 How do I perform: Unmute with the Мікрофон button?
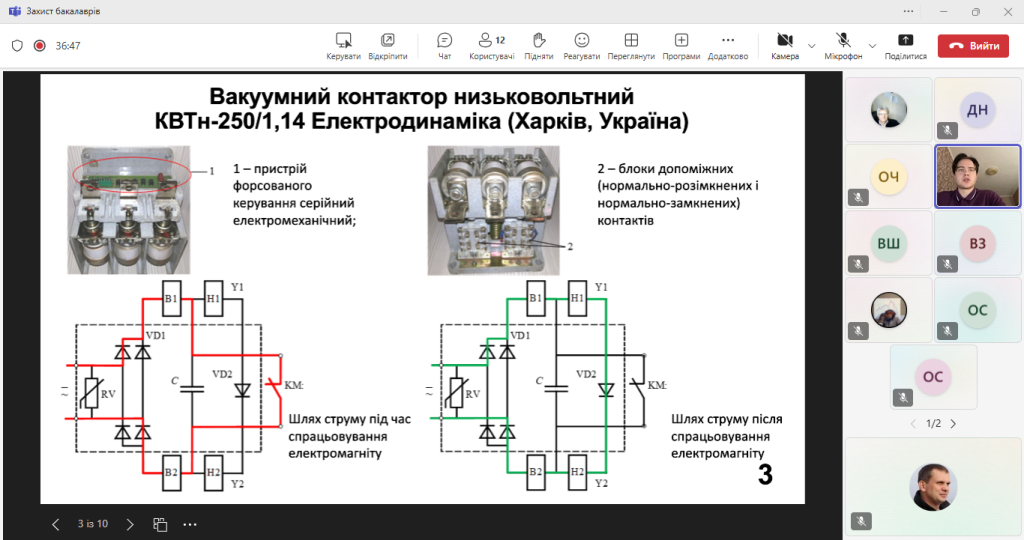[843, 46]
